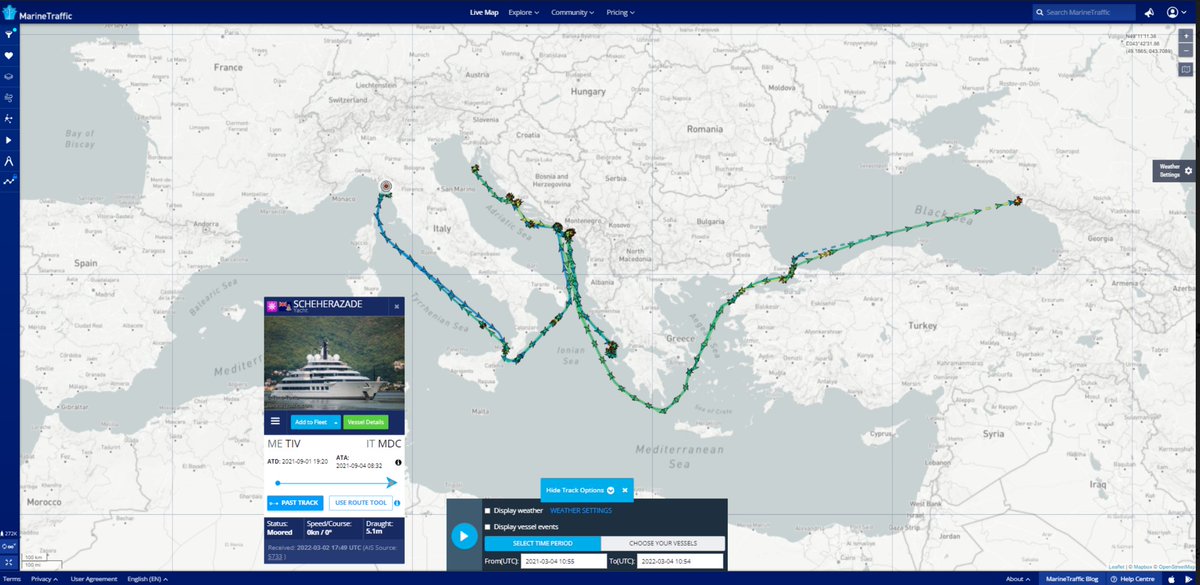Viewport: 1200px width, 585px height.
Task: Click the Google Play icon in footer
Action: pos(1187,579)
